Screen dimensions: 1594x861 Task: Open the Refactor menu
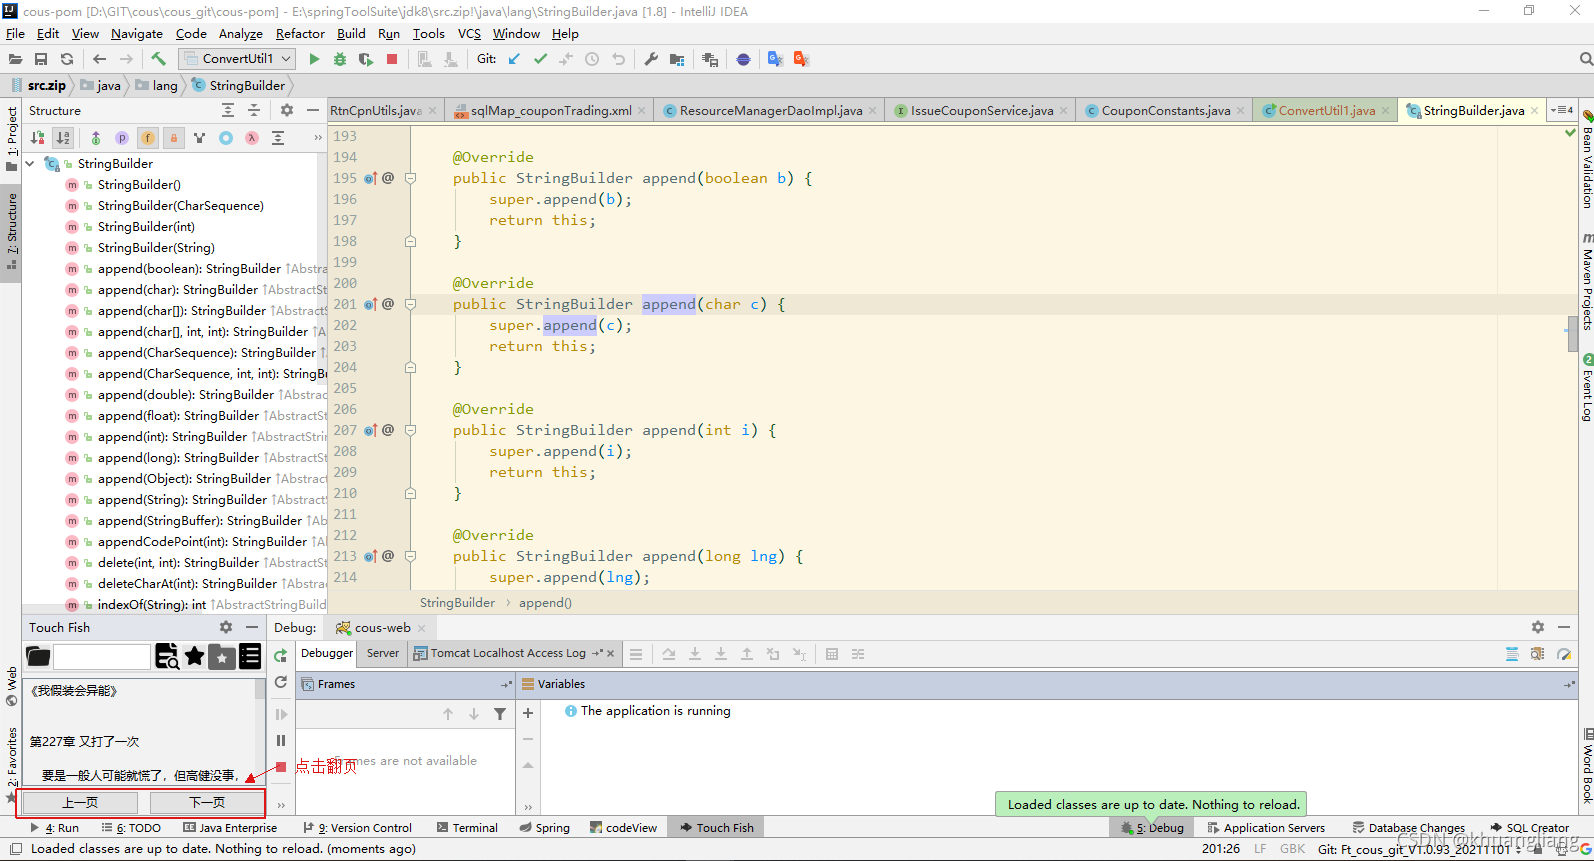pyautogui.click(x=300, y=34)
